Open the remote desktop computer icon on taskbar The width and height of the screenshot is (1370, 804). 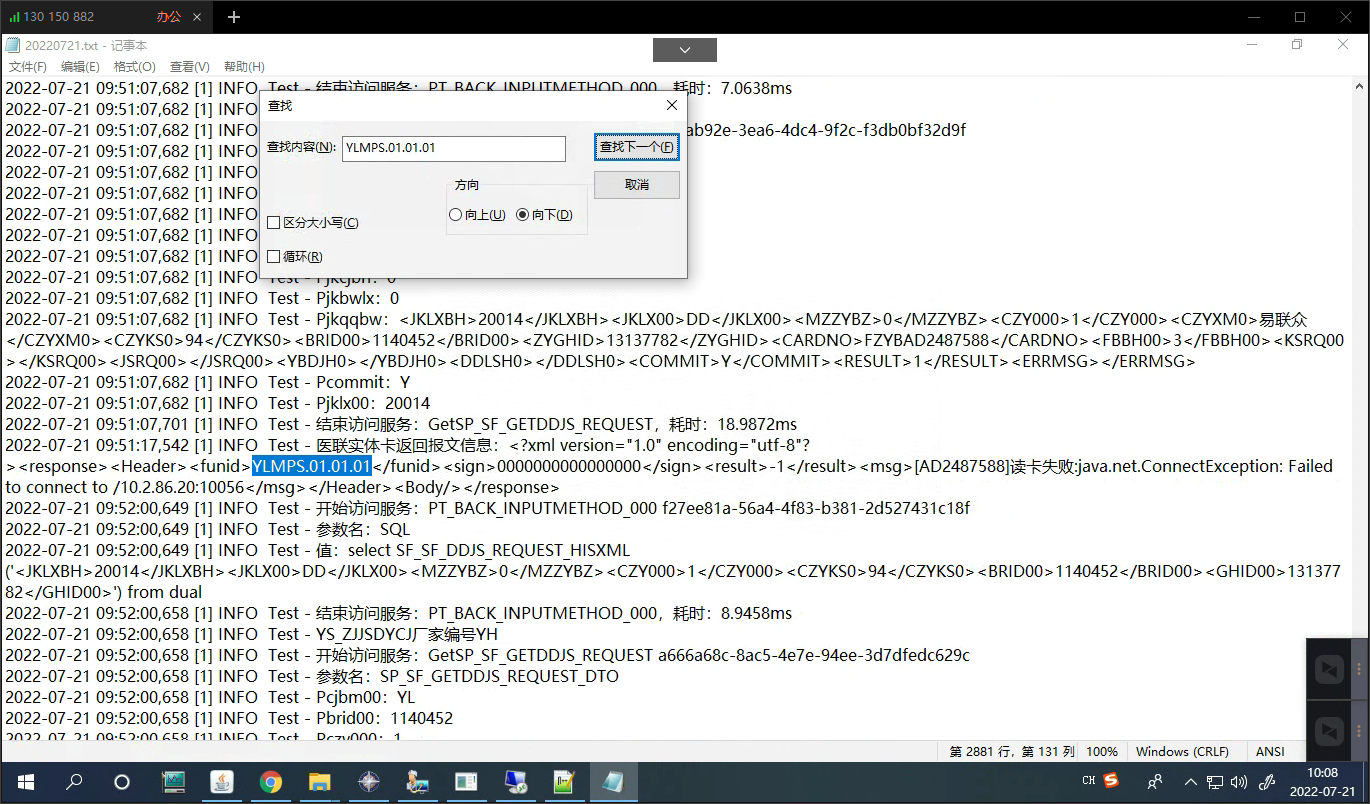[x=515, y=781]
